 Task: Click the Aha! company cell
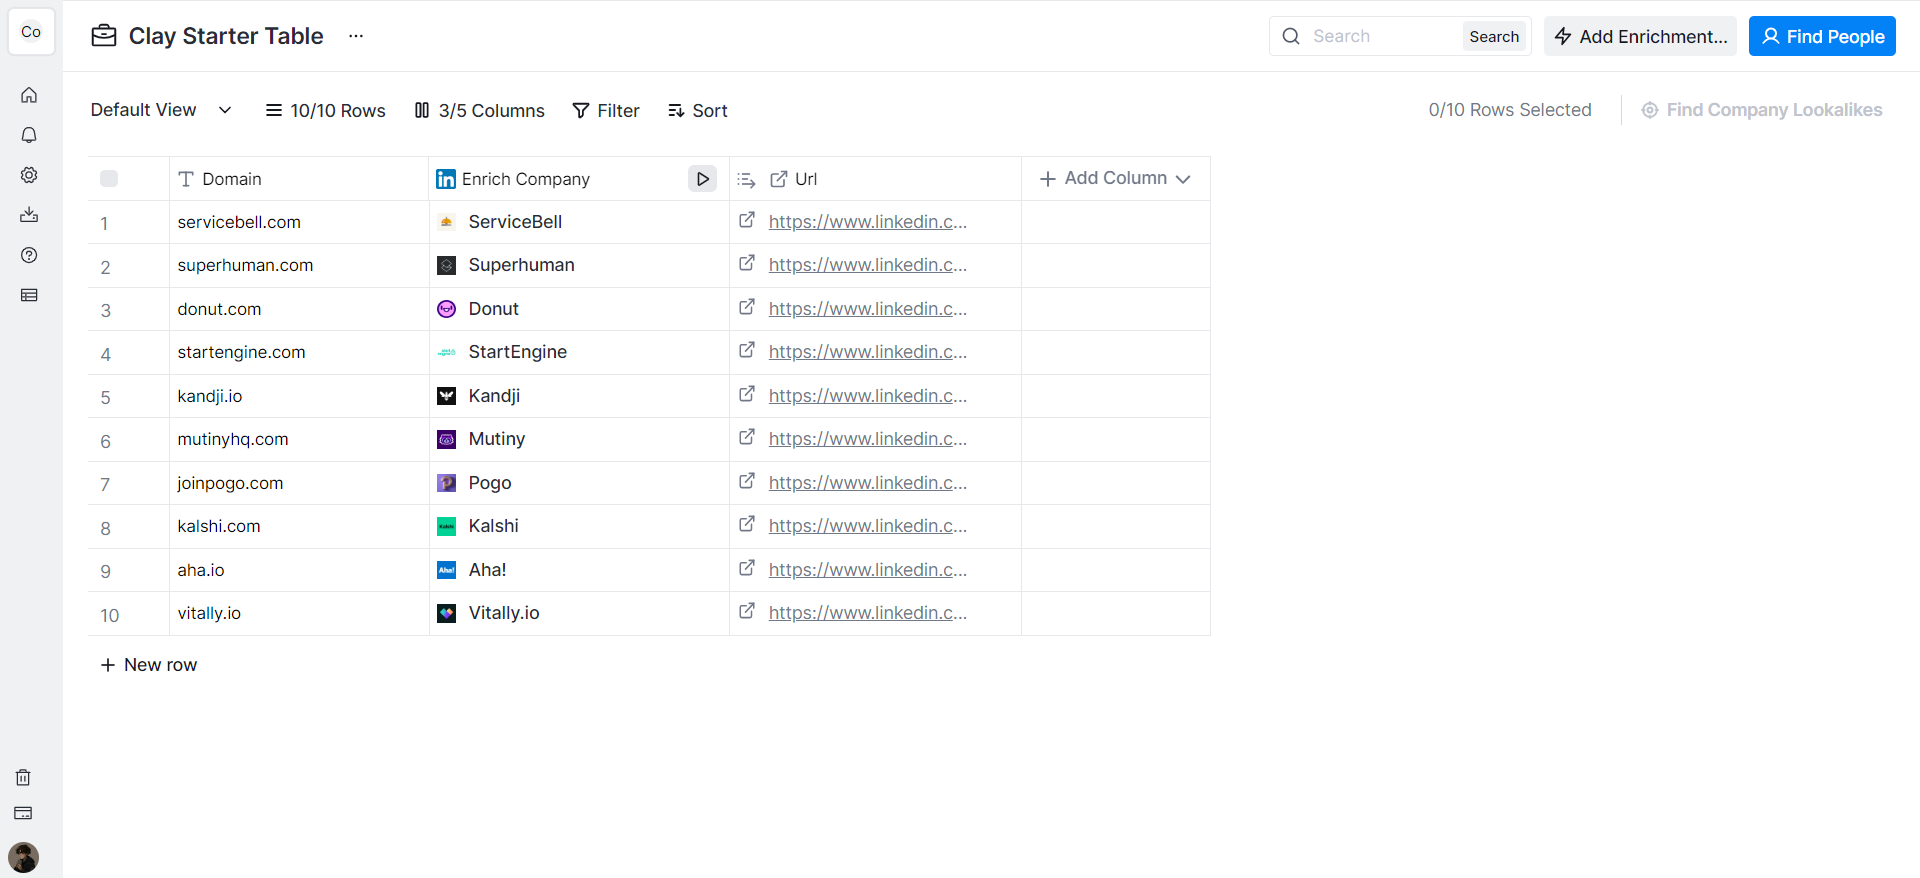coord(580,570)
